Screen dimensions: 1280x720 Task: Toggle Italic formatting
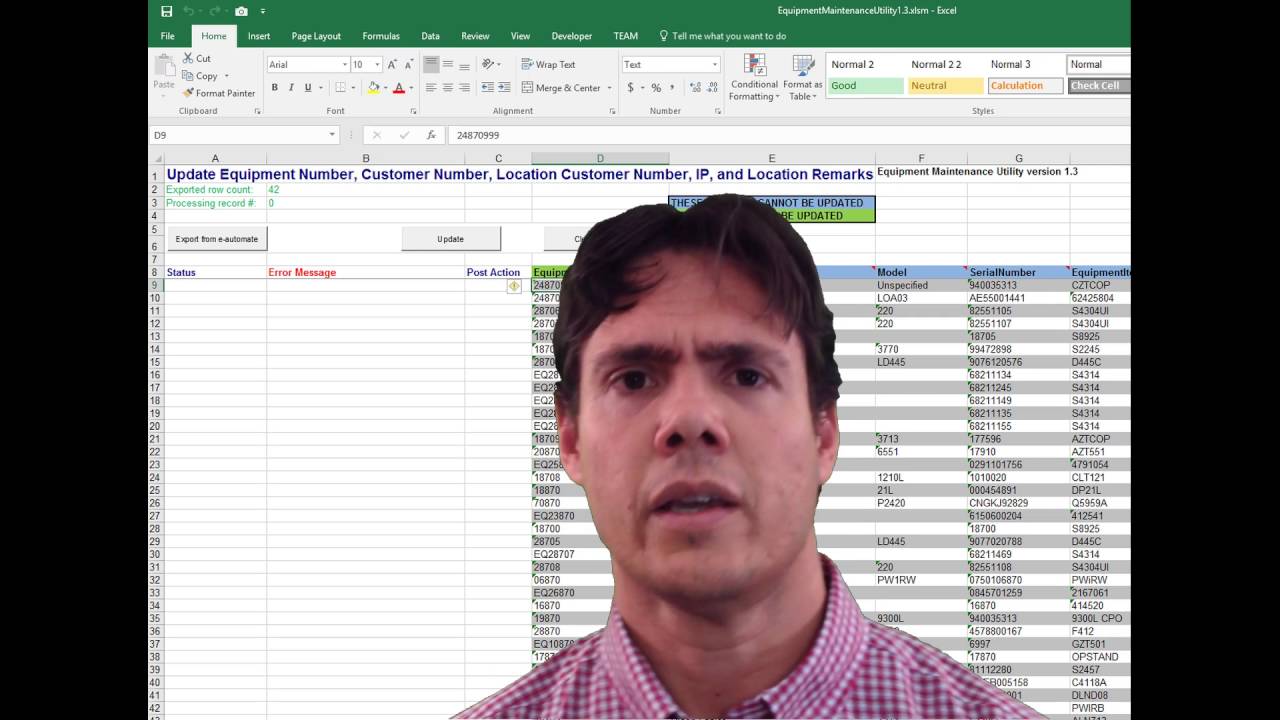coord(291,88)
